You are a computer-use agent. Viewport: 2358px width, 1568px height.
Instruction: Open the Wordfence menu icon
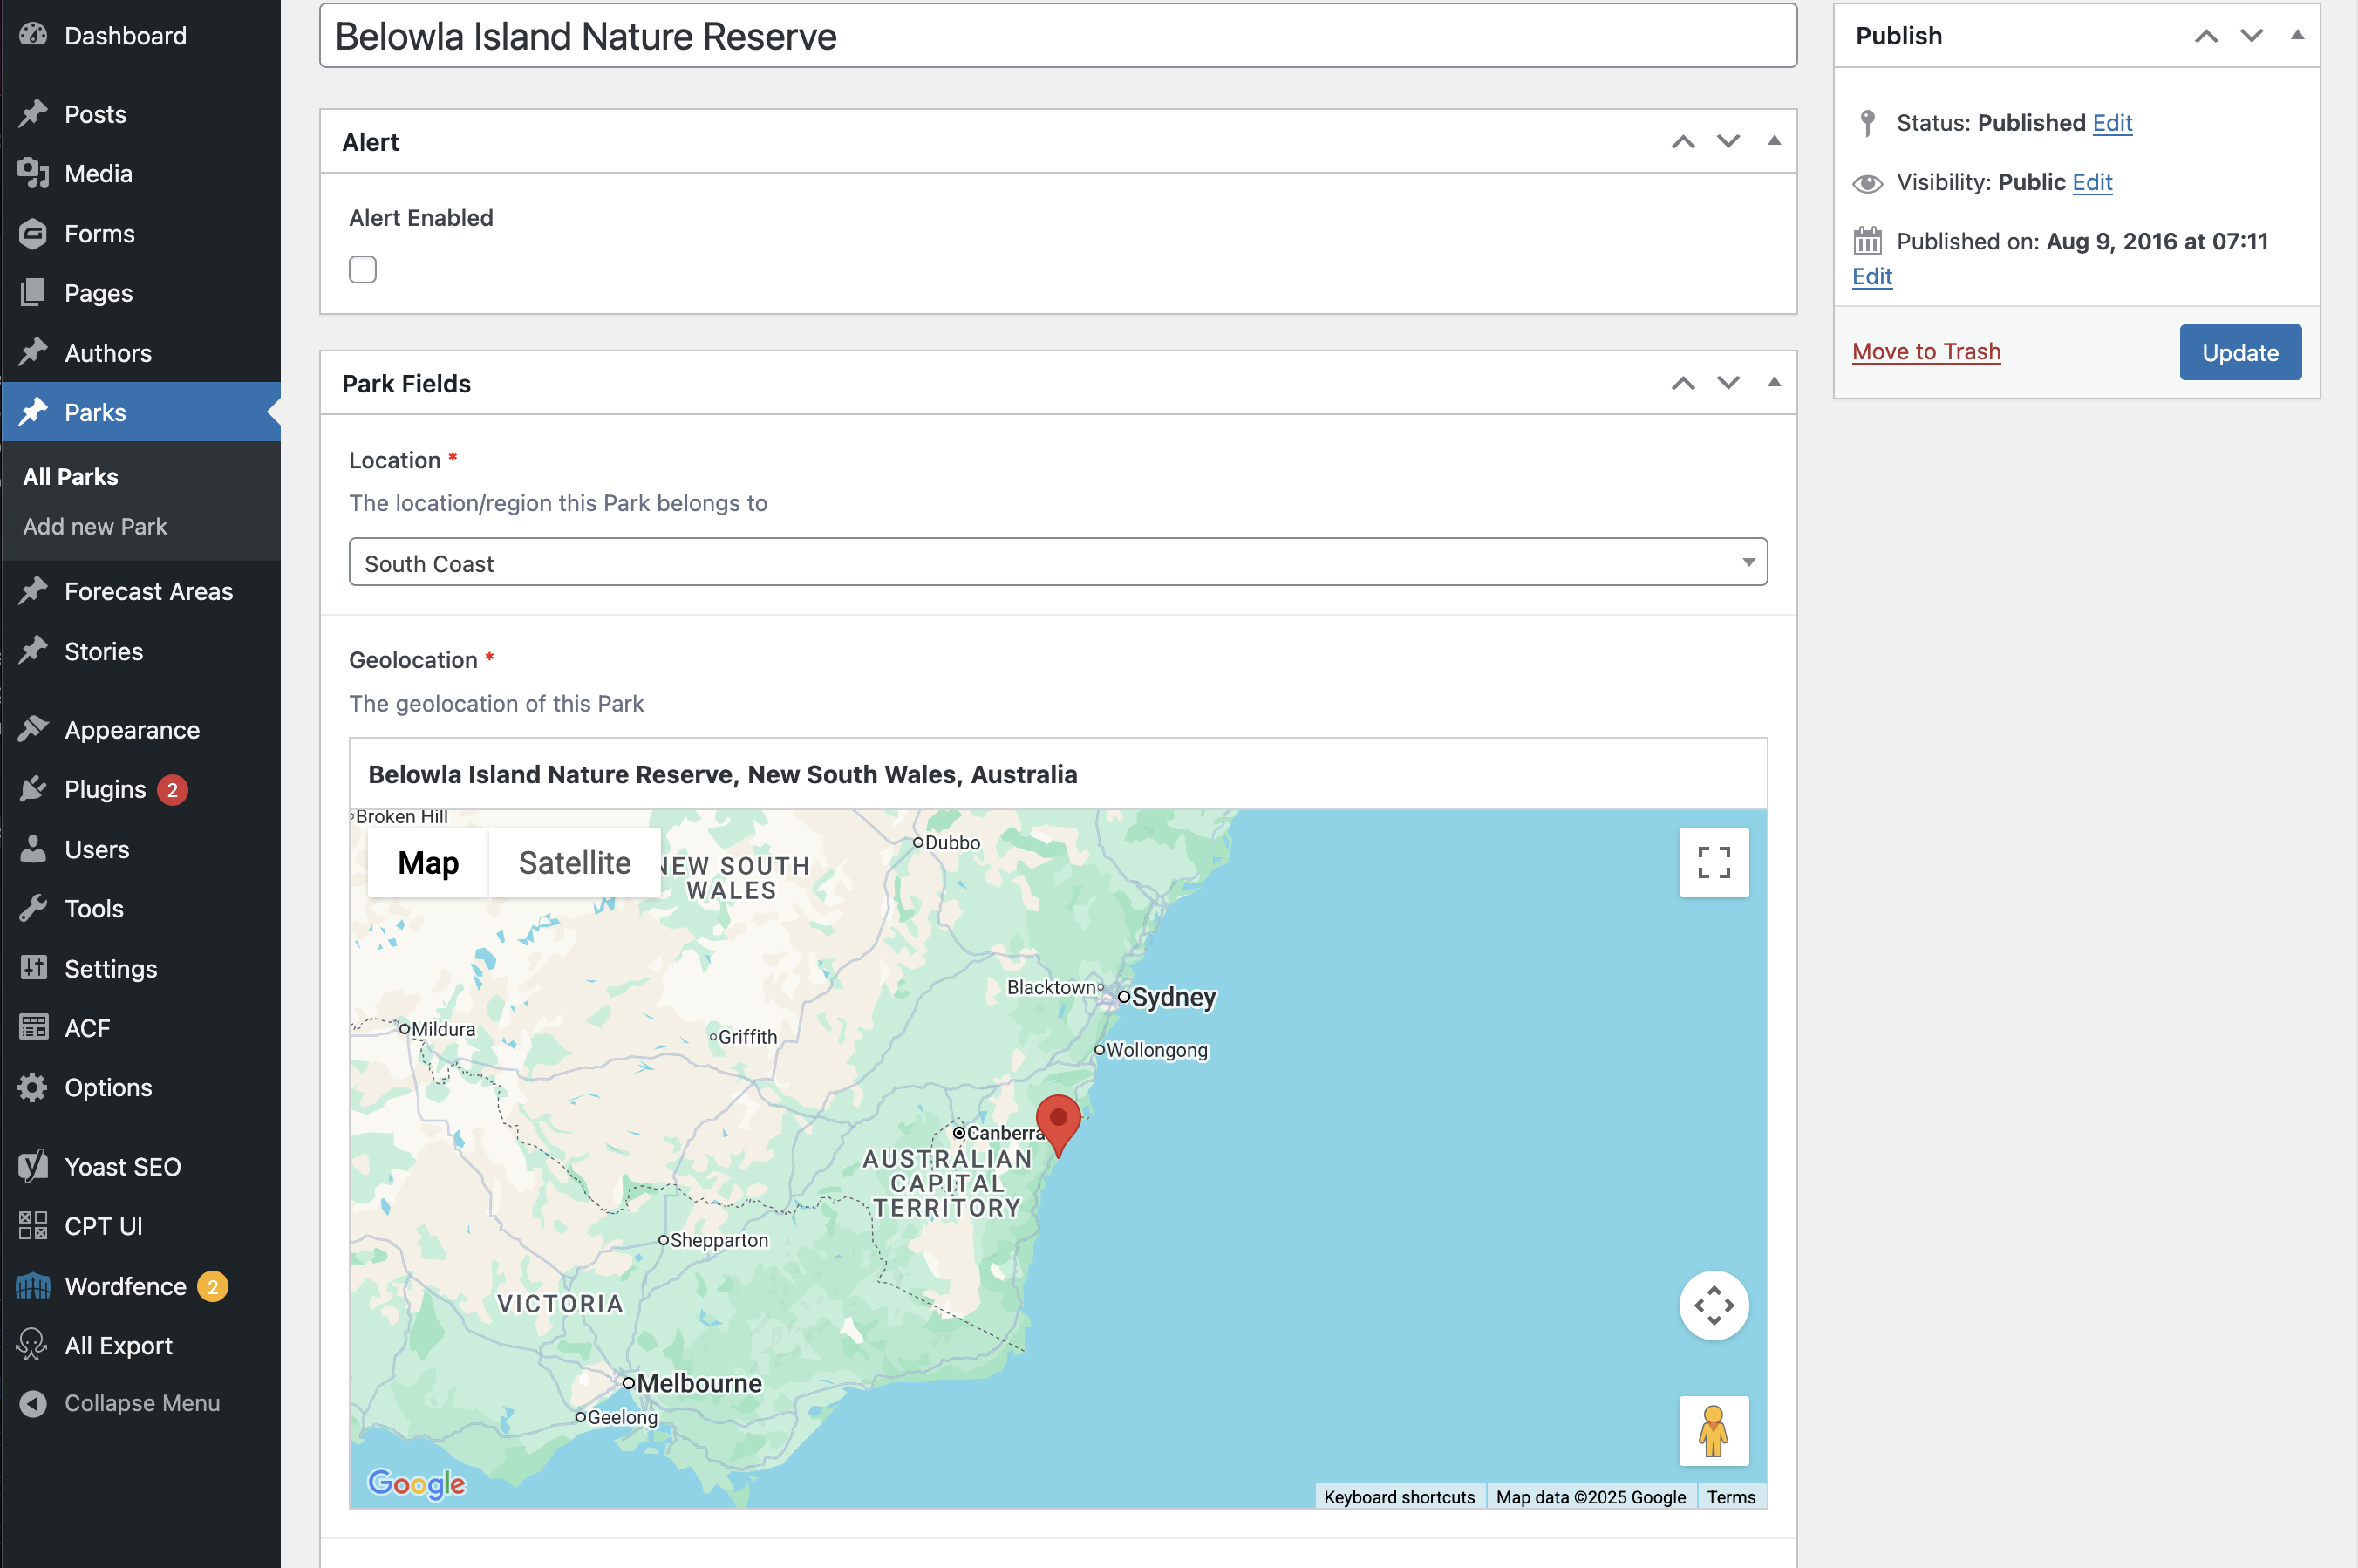(33, 1286)
